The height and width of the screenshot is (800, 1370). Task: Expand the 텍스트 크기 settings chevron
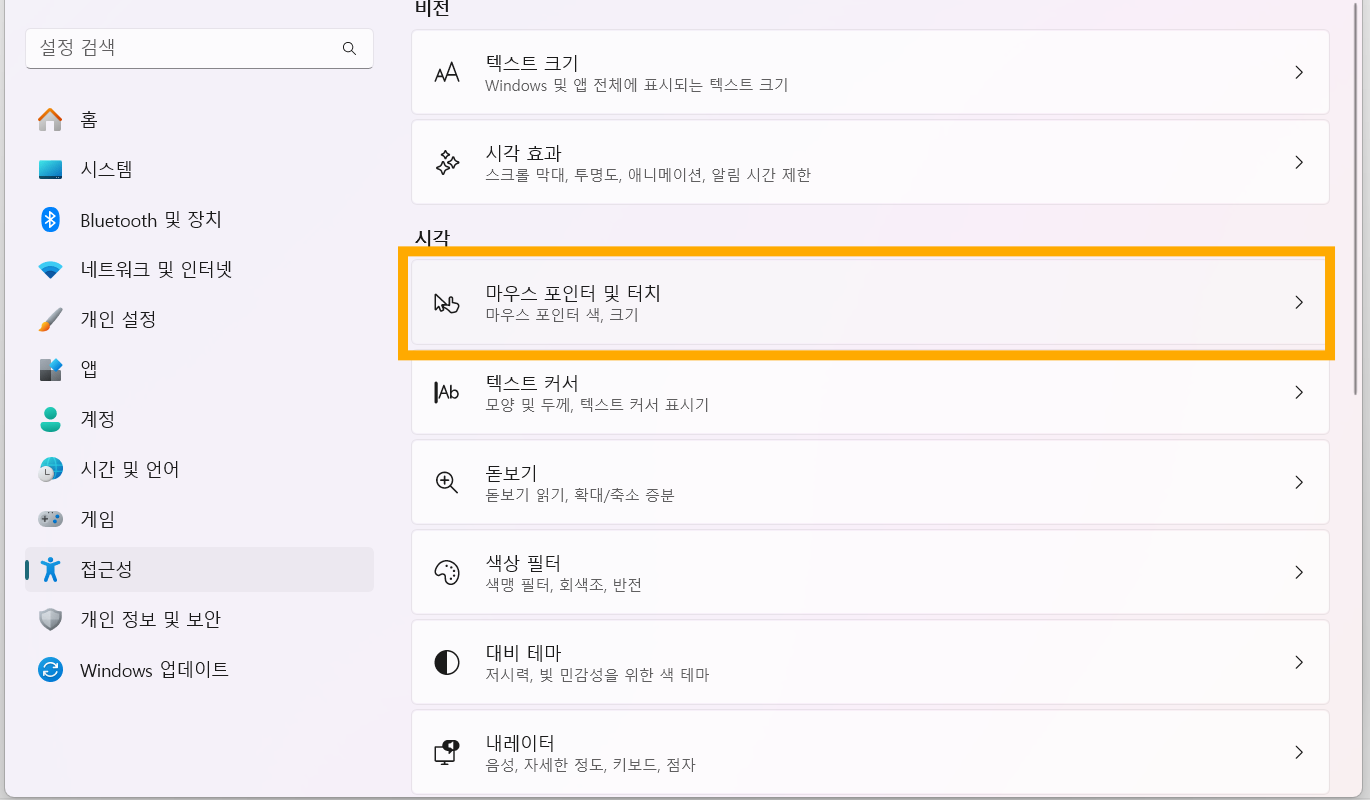[1299, 72]
